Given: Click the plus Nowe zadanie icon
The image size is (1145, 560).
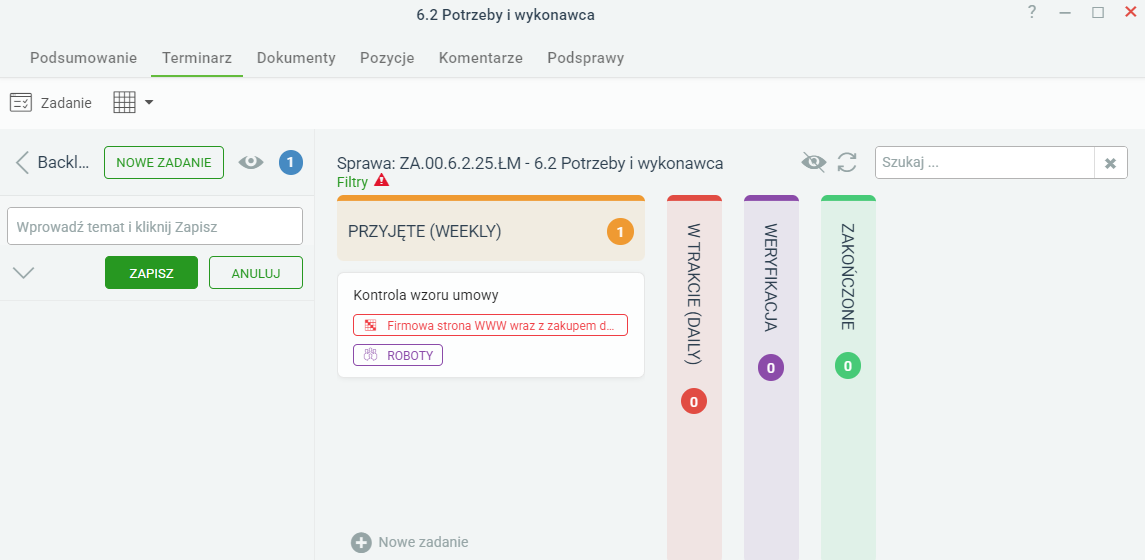Looking at the screenshot, I should [361, 542].
